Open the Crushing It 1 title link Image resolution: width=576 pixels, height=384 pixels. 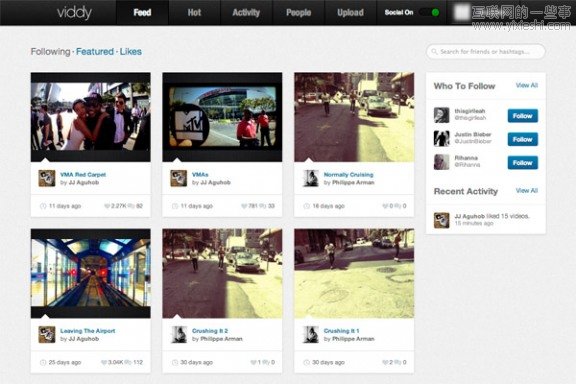[341, 331]
